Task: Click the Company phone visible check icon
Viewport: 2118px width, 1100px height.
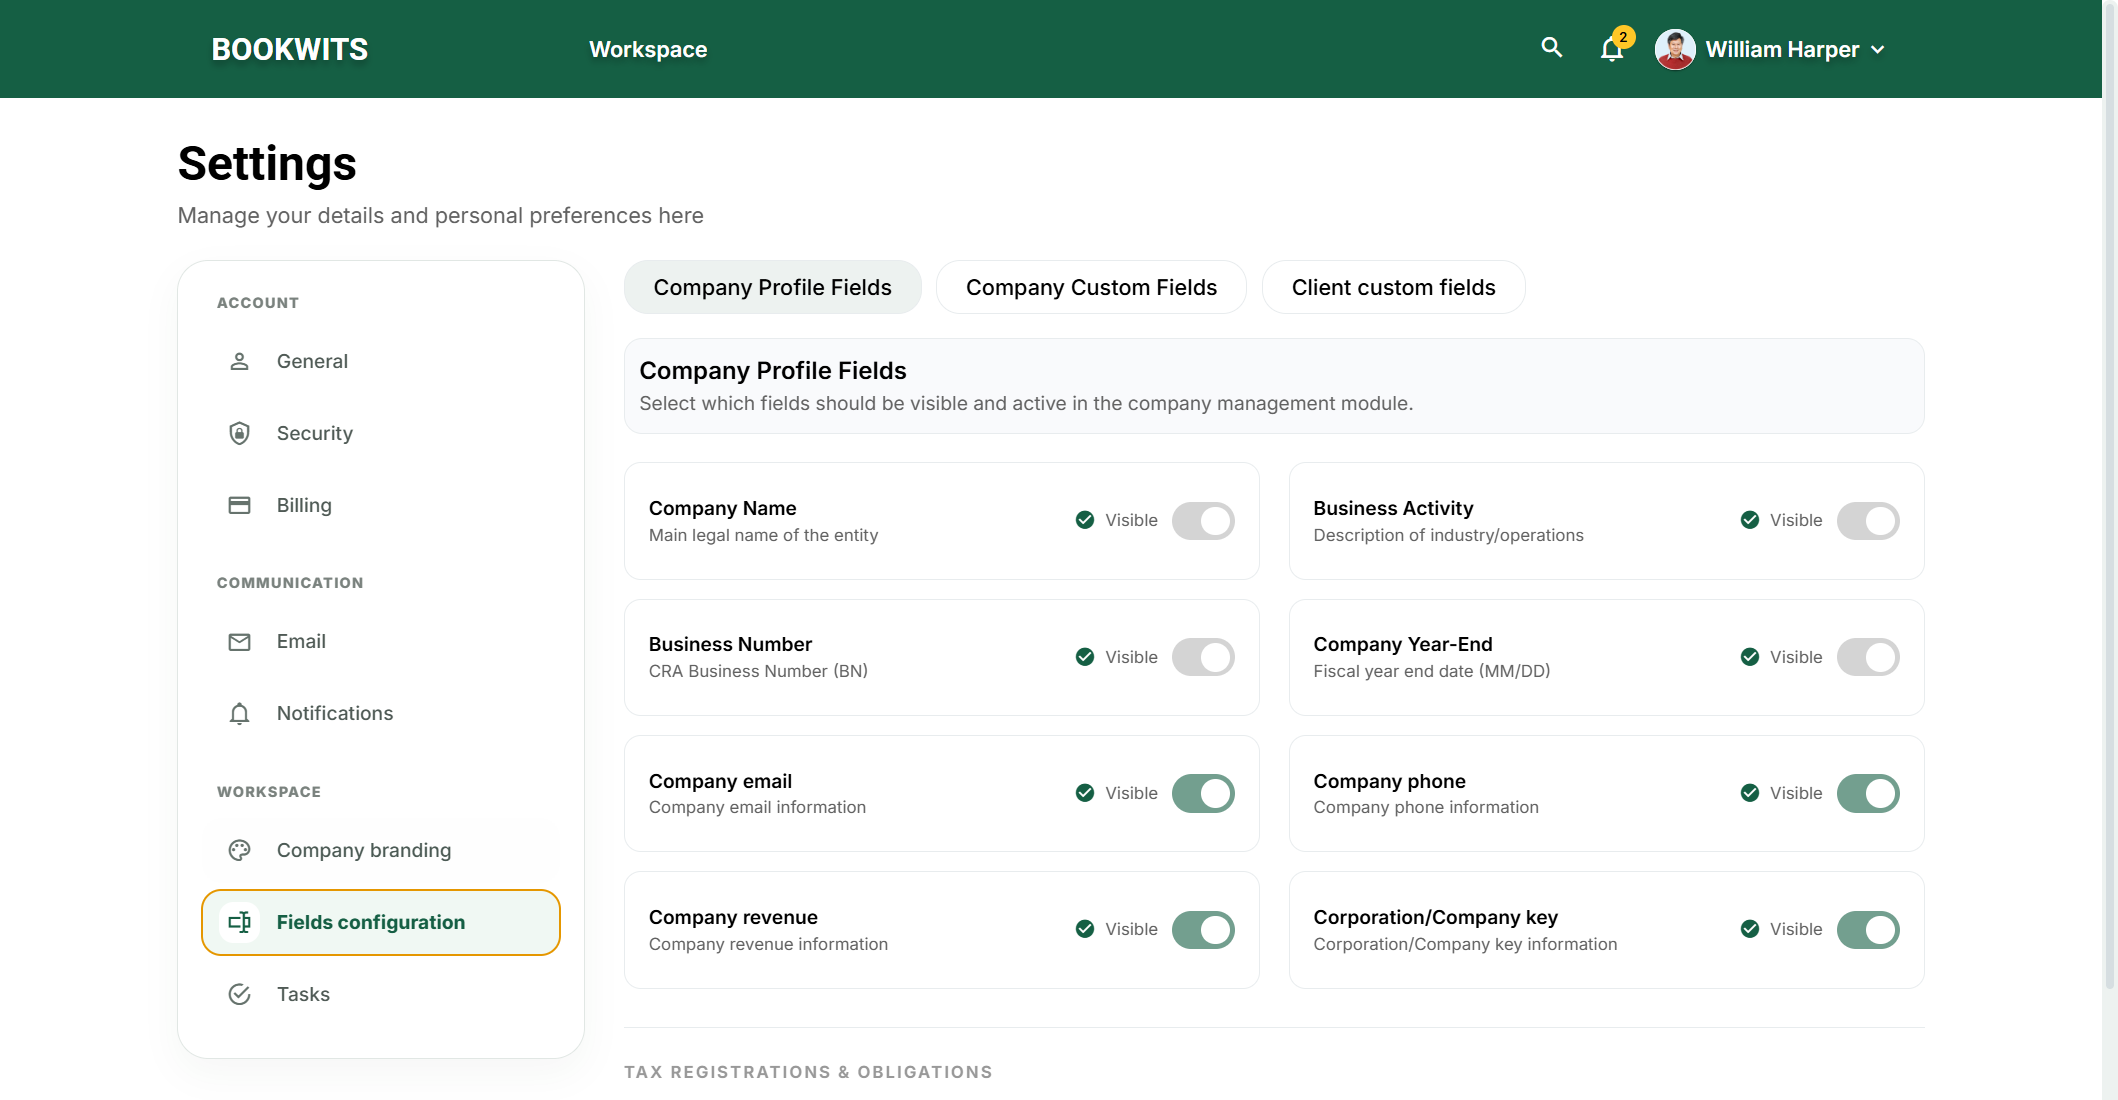Action: [1750, 793]
